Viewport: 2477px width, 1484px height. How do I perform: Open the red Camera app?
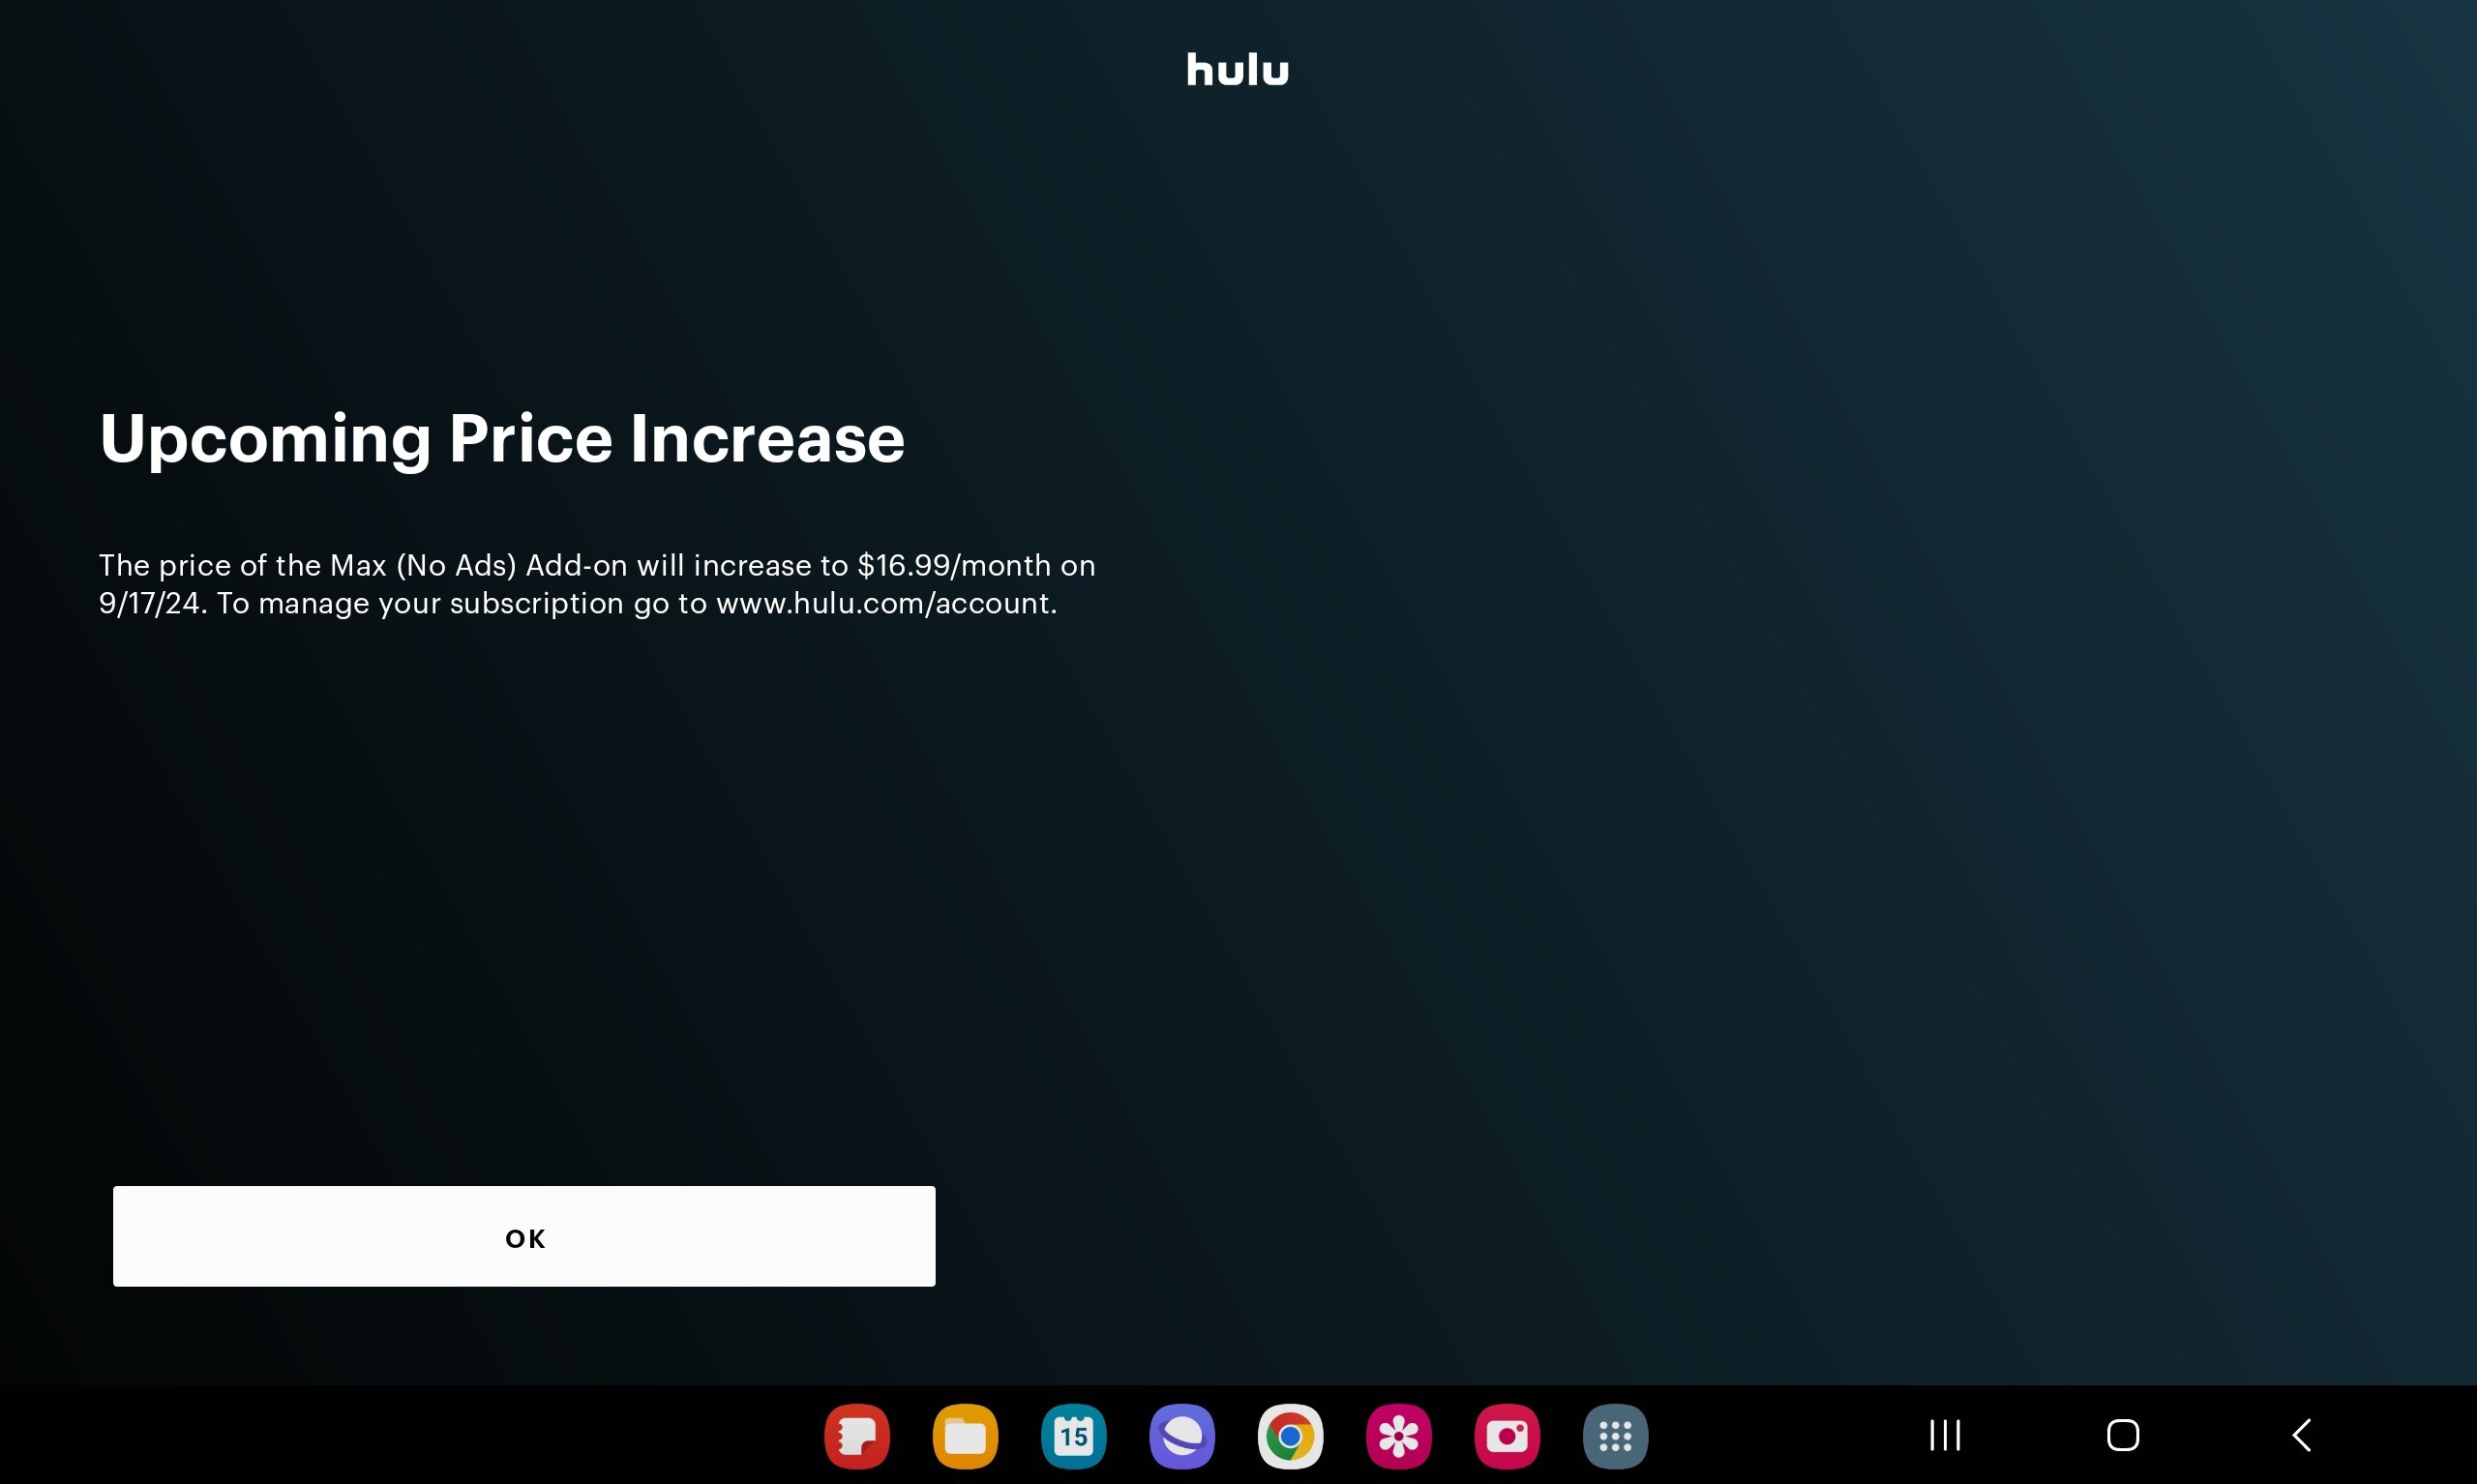point(1507,1436)
